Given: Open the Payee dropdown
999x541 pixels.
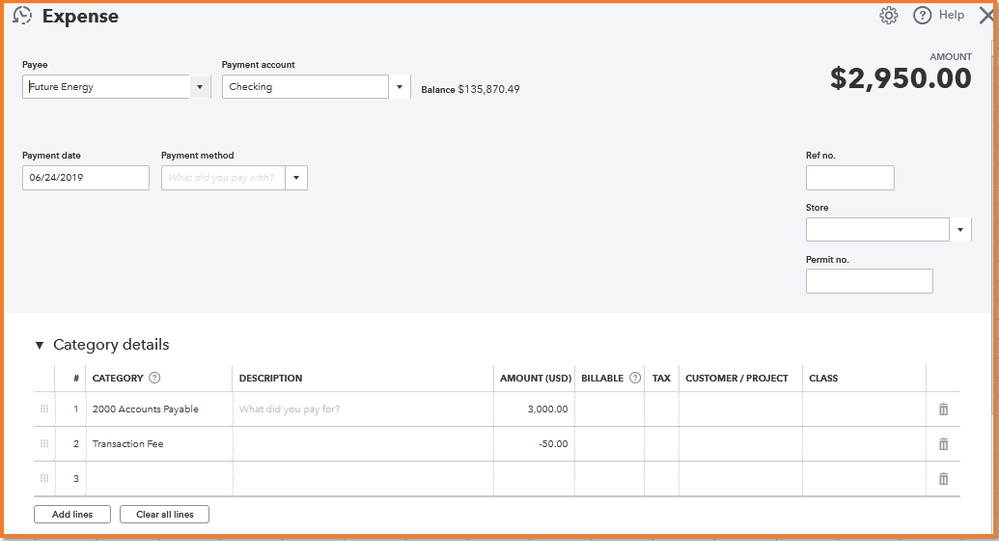Looking at the screenshot, I should click(x=200, y=87).
